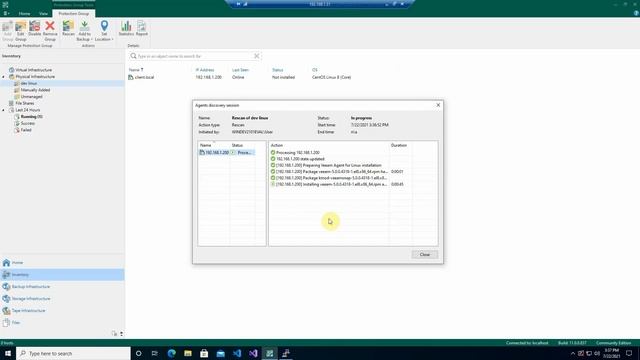The width and height of the screenshot is (640, 360).
Task: Select Manually Added in the tree
Action: pos(35,90)
